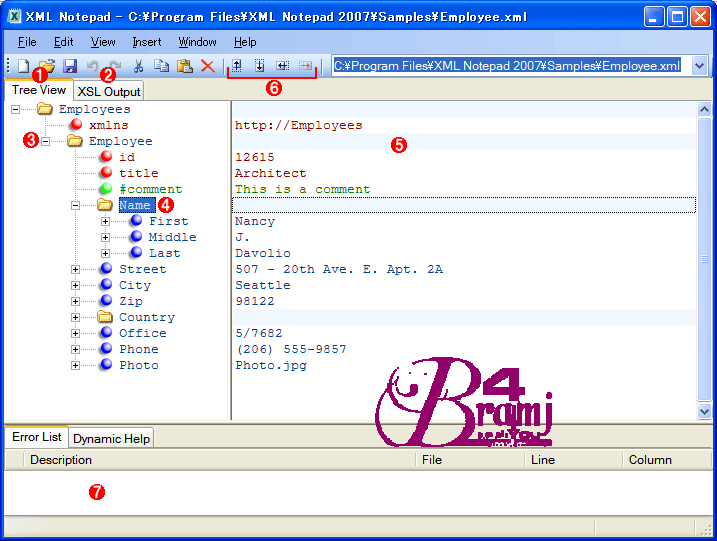
Task: Click the Cut scissors icon
Action: pos(138,66)
